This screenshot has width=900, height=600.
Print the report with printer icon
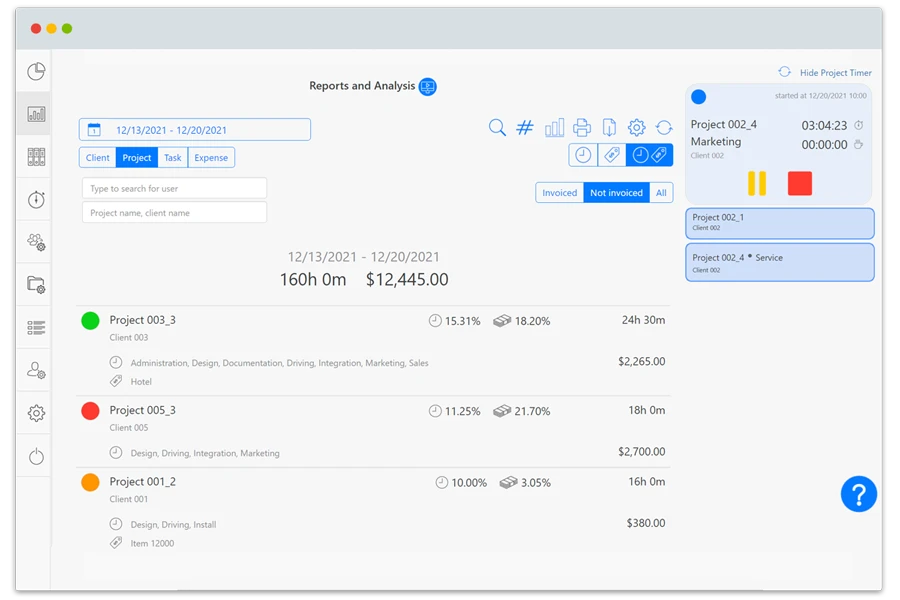point(582,128)
